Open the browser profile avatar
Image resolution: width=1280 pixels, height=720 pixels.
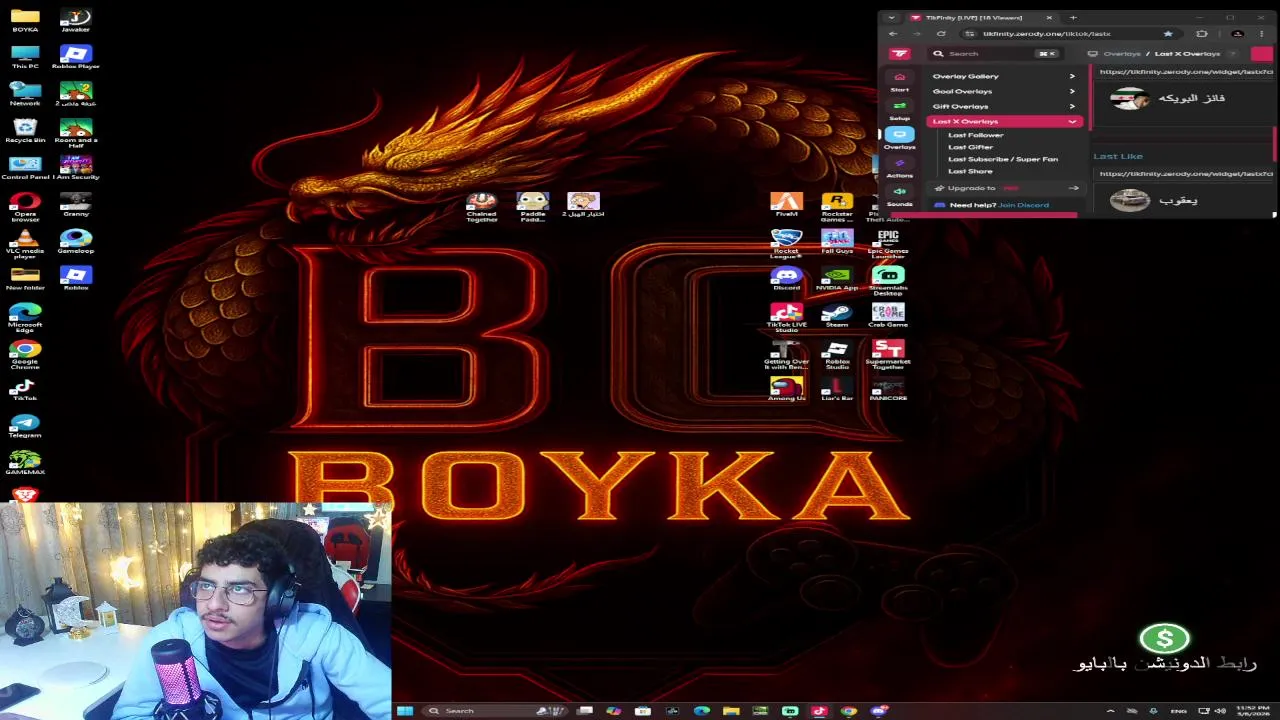pyautogui.click(x=1237, y=34)
